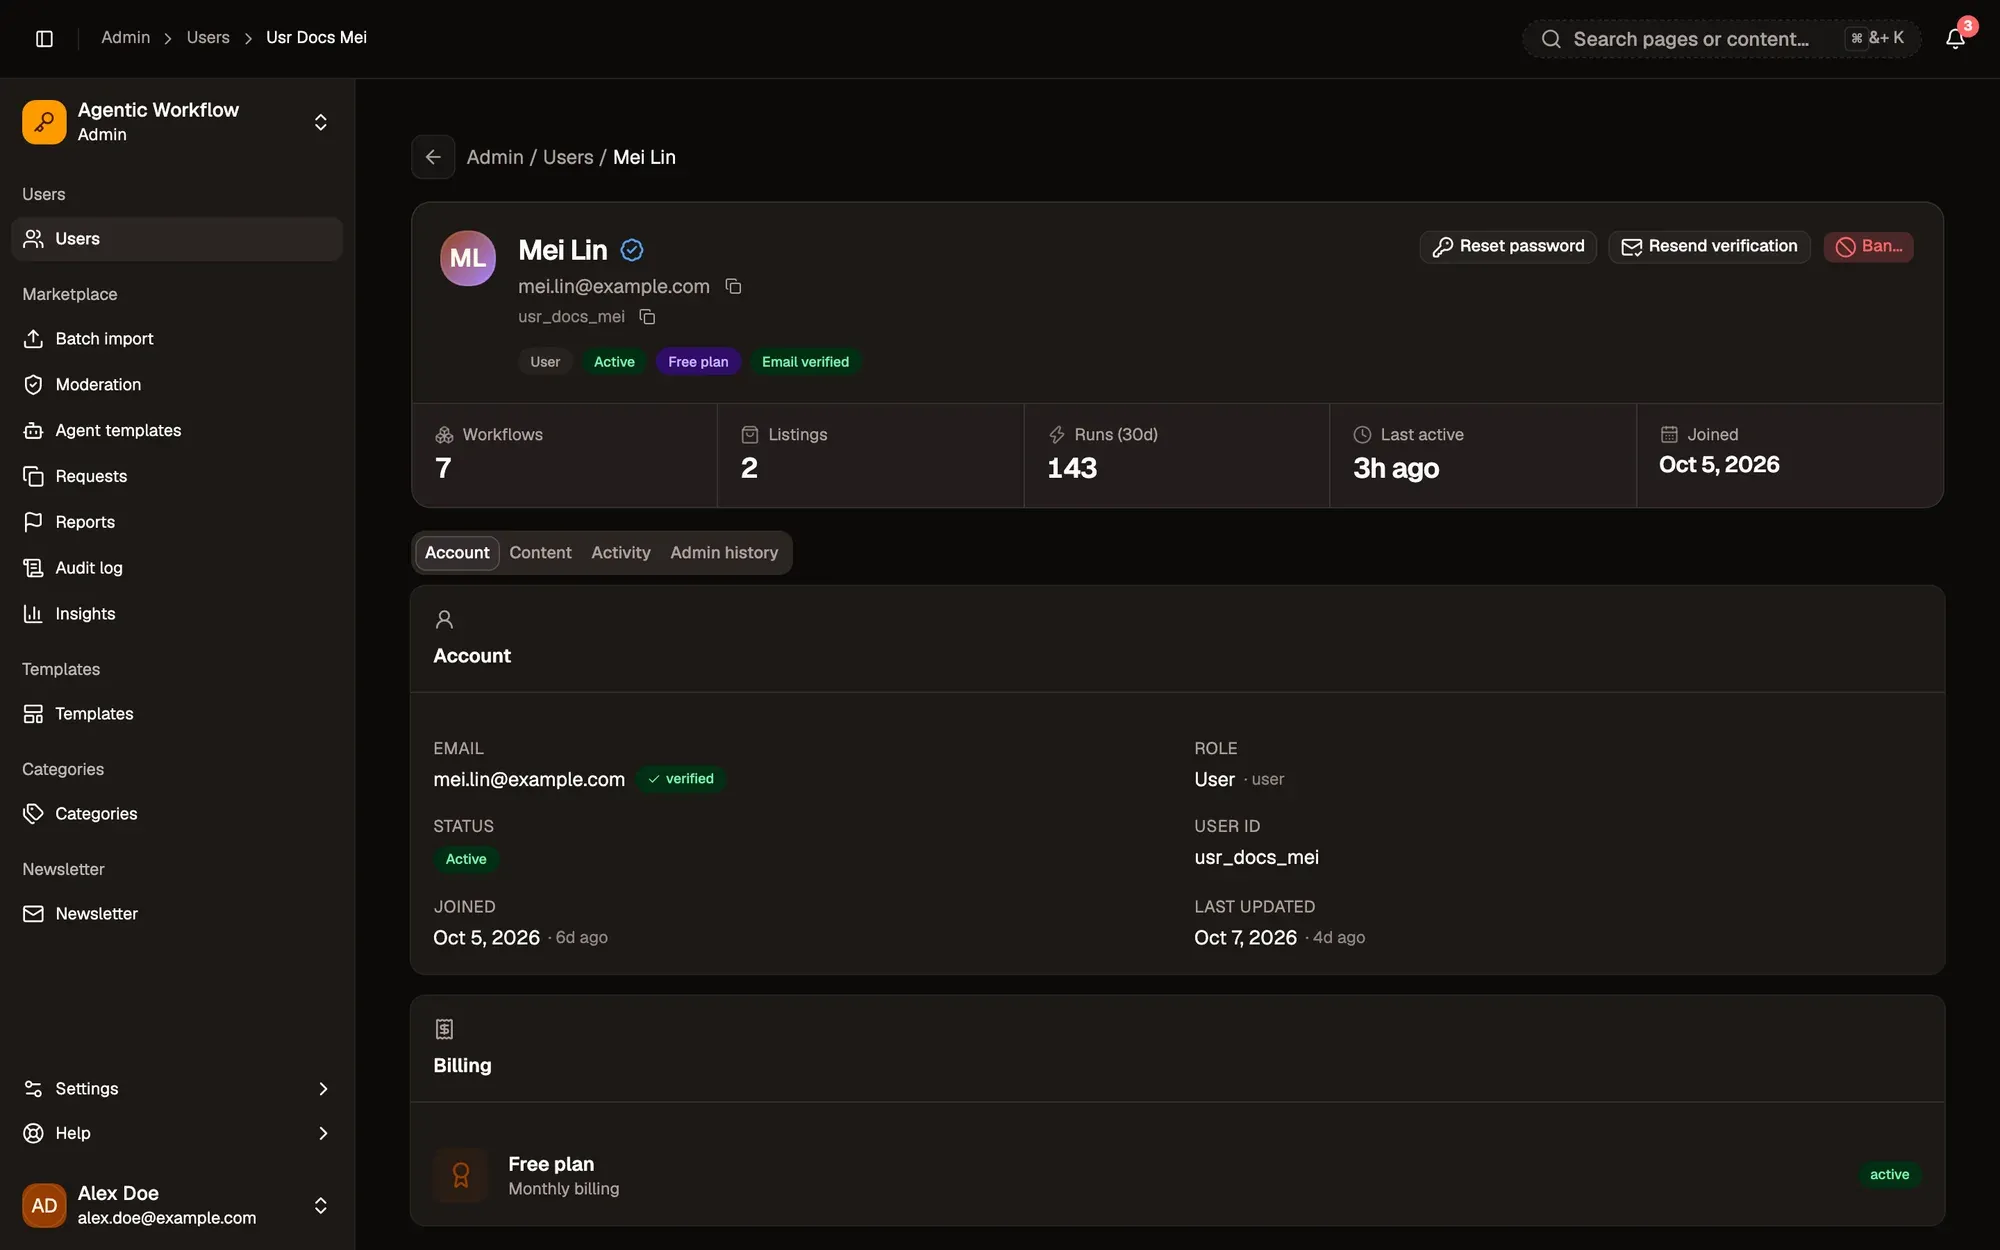The image size is (2000, 1250).
Task: Open the Templates page
Action: [x=177, y=714]
